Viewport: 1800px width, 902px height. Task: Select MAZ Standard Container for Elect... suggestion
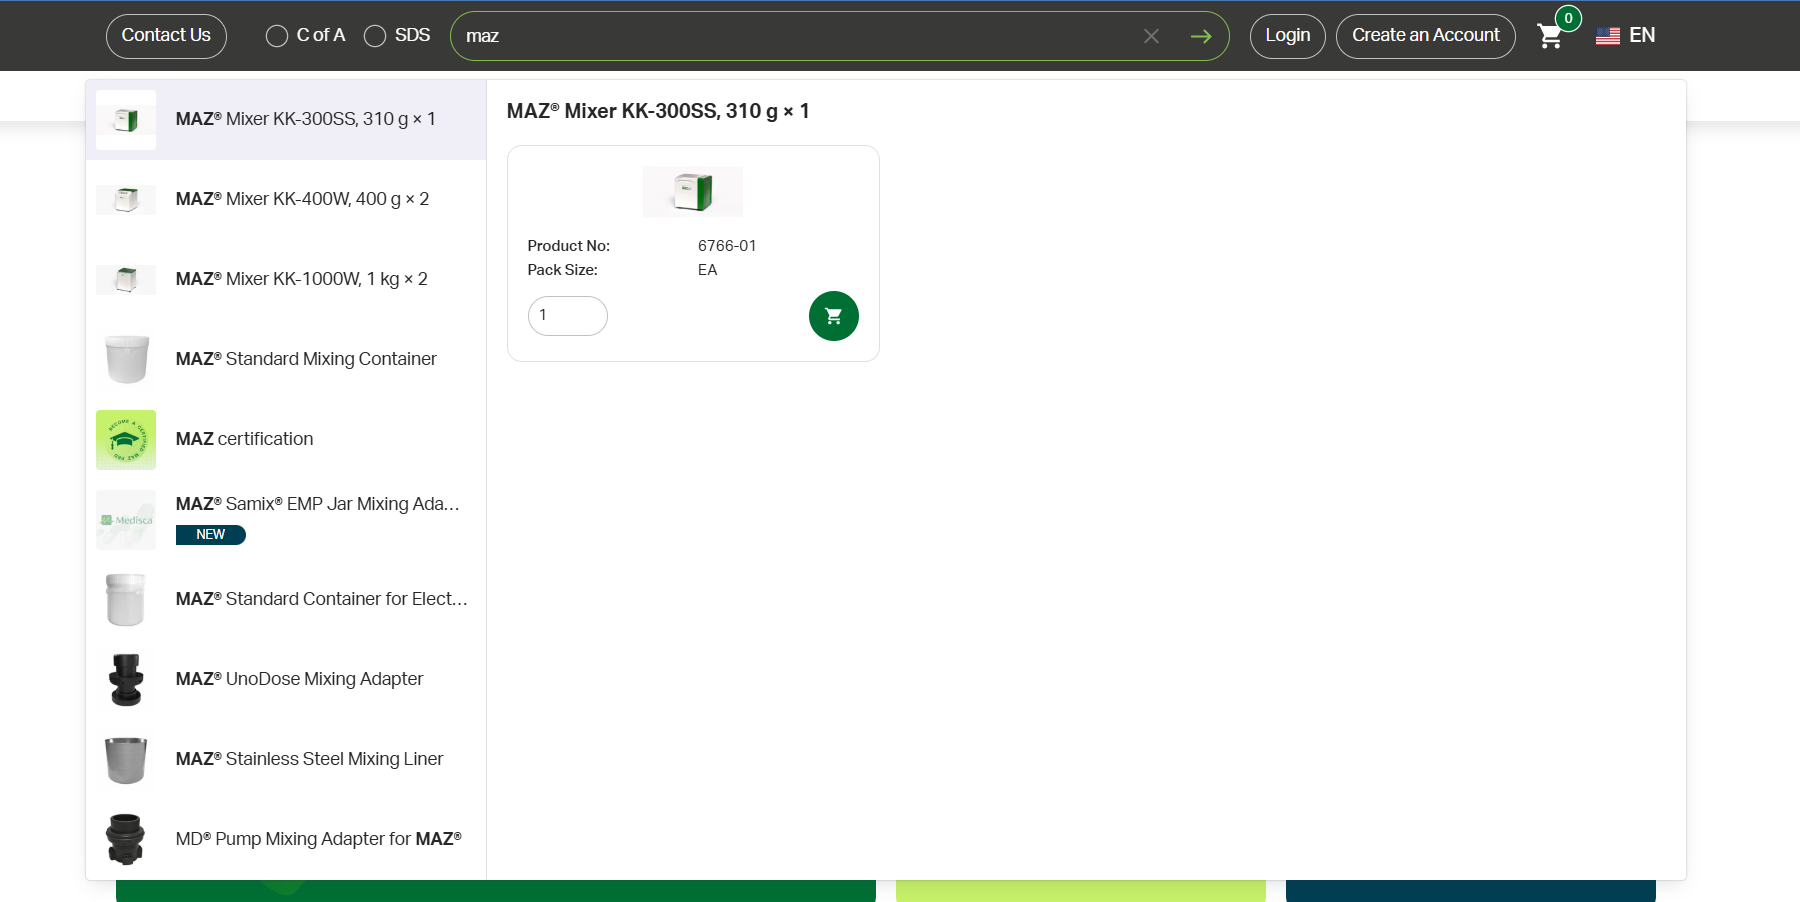[x=286, y=599]
